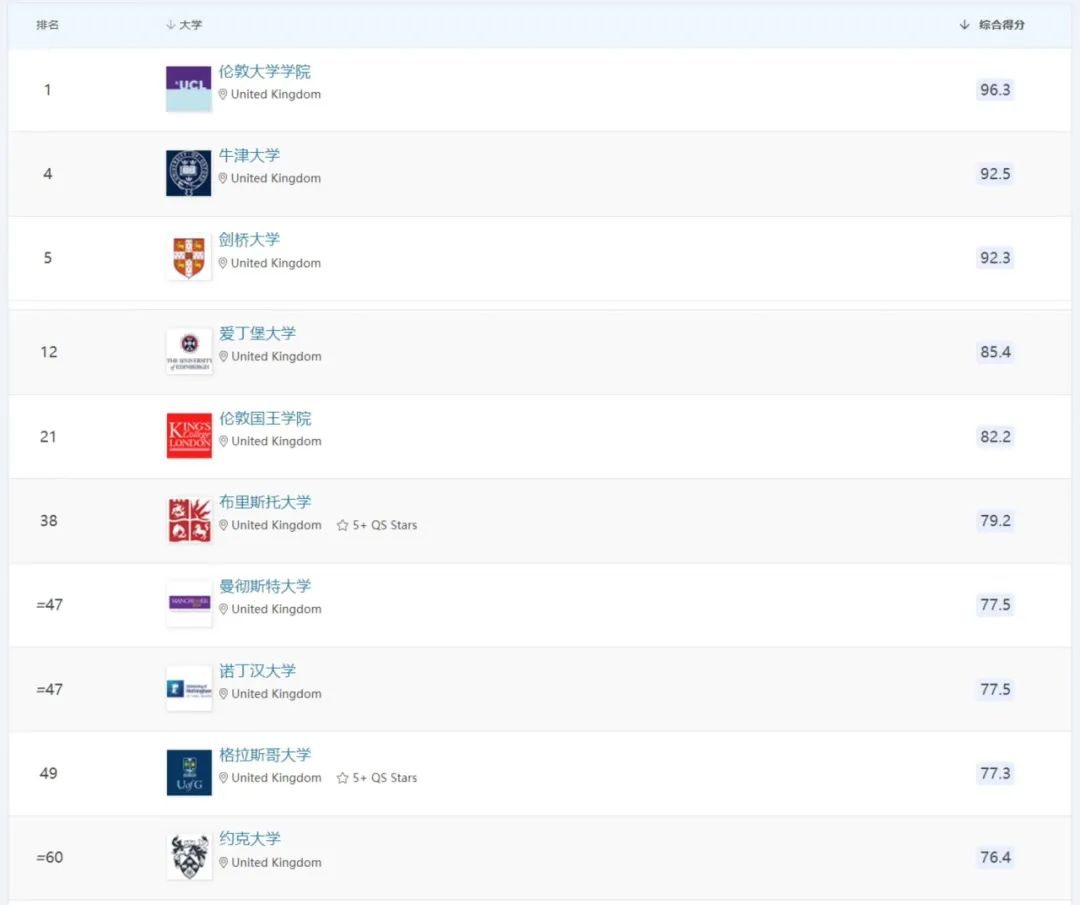This screenshot has height=905, width=1080.
Task: Click the 85.4 score badge
Action: (x=995, y=352)
